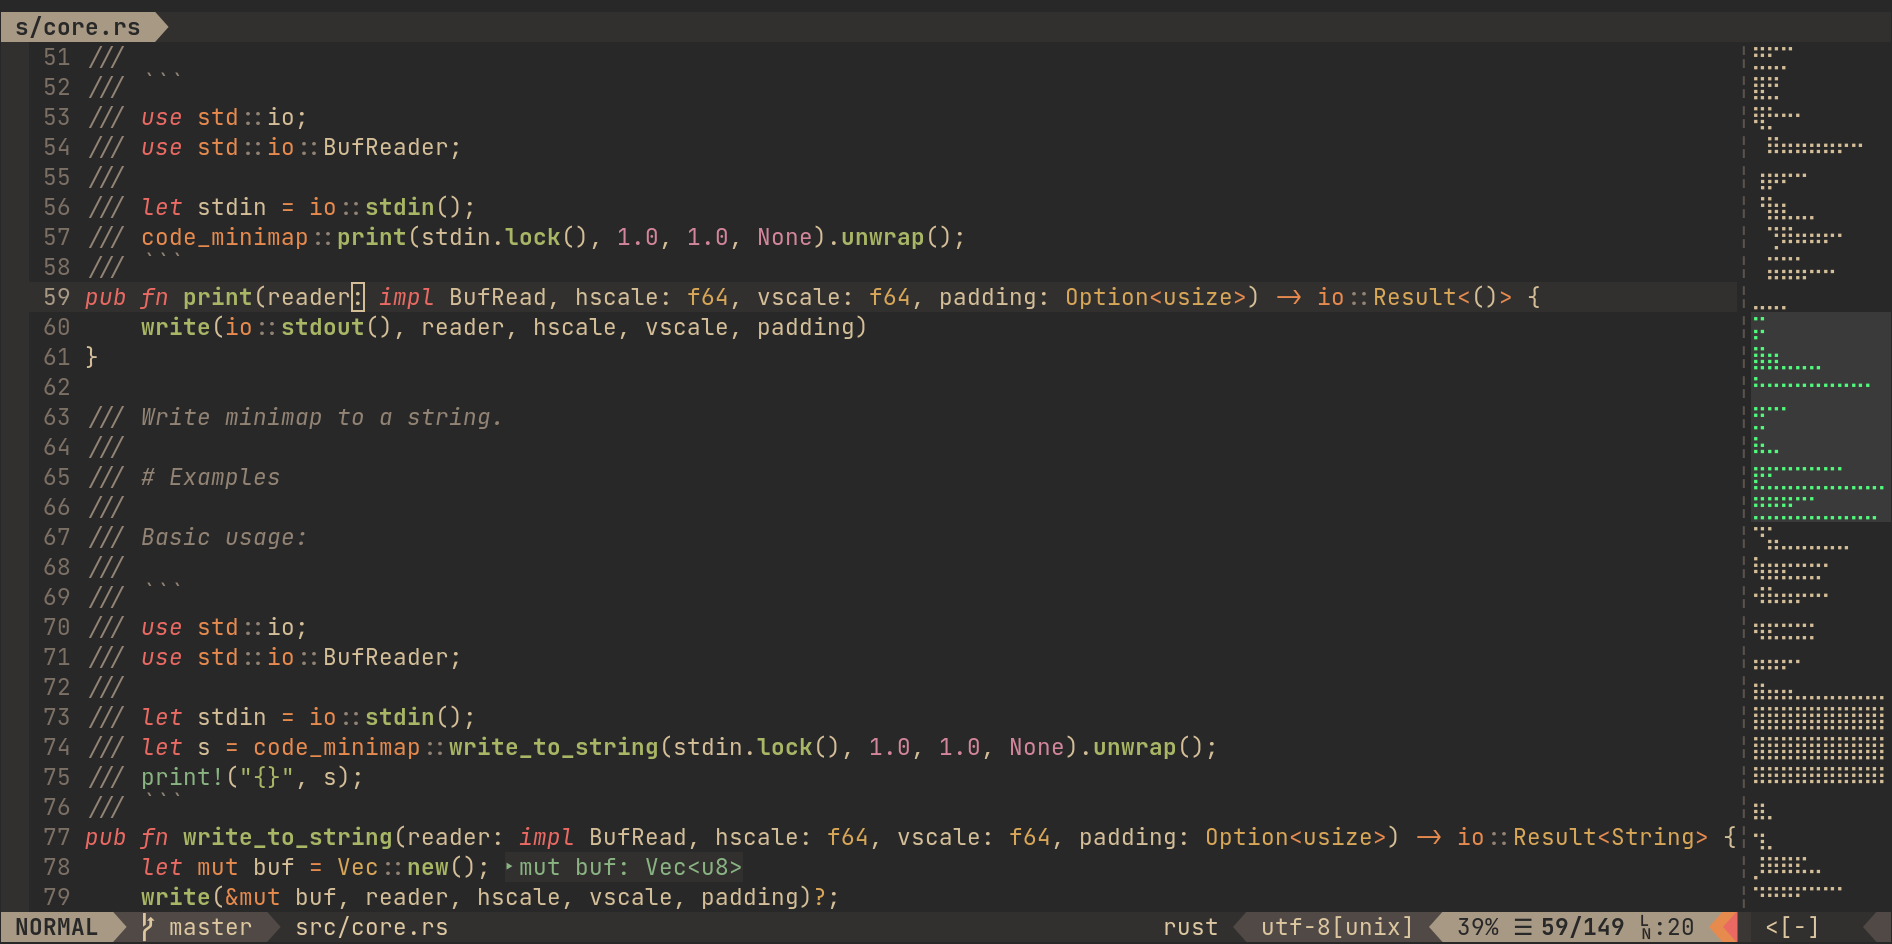Image resolution: width=1892 pixels, height=944 pixels.
Task: Click the master branch name in the statusline
Action: click(x=209, y=927)
